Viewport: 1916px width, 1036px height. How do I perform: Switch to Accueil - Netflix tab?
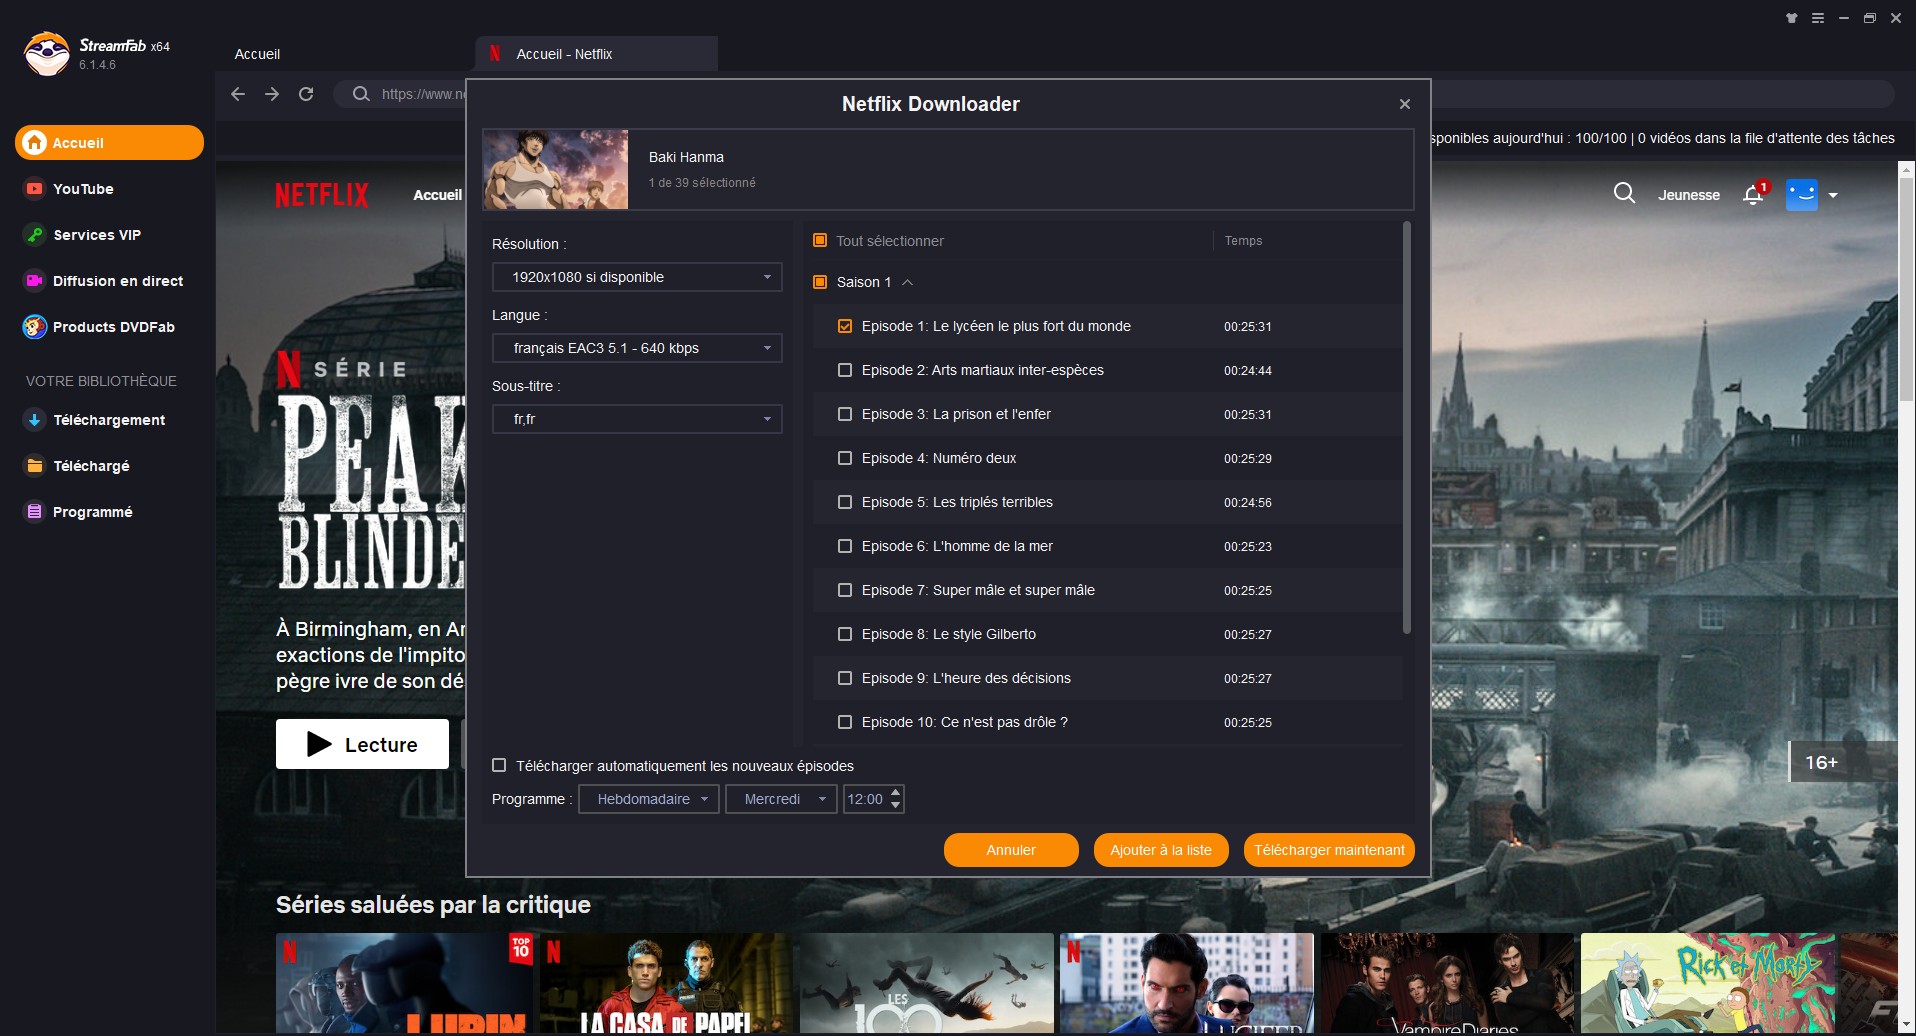[x=597, y=54]
